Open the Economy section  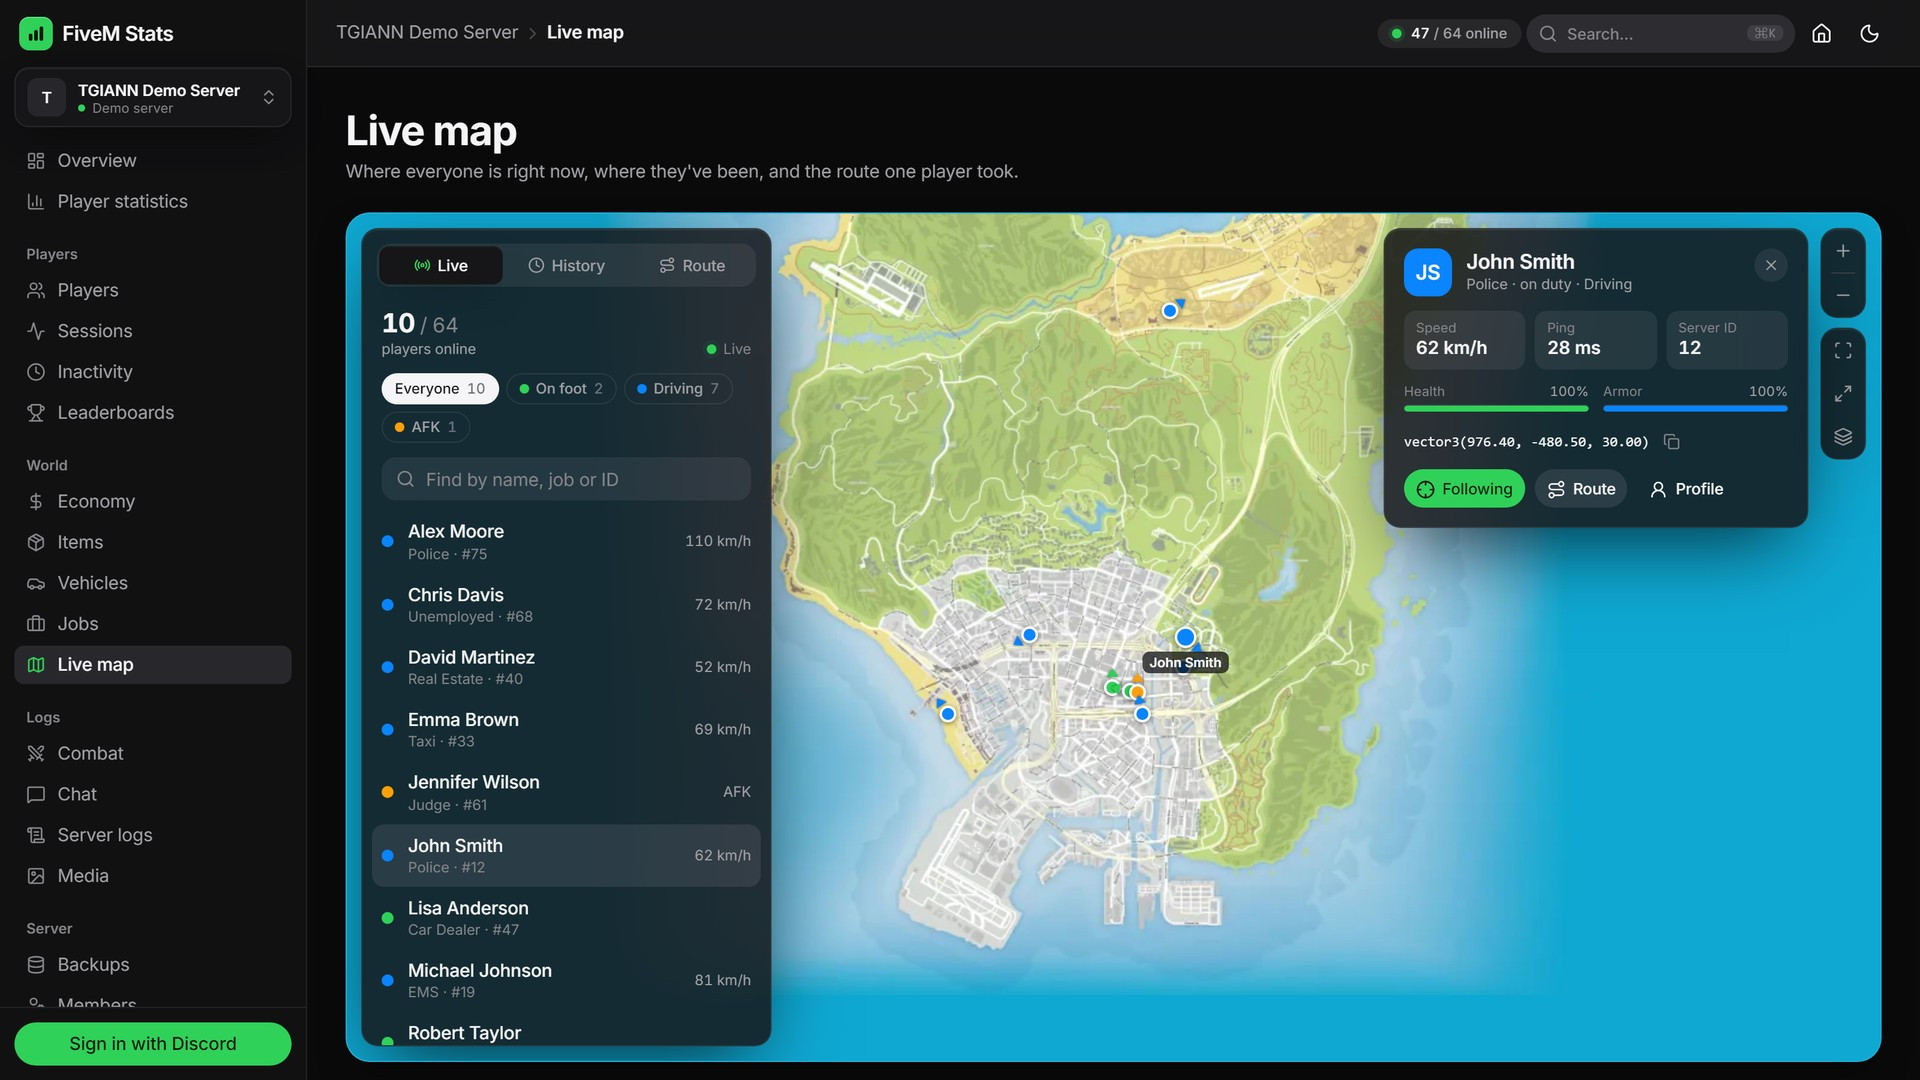pos(153,502)
